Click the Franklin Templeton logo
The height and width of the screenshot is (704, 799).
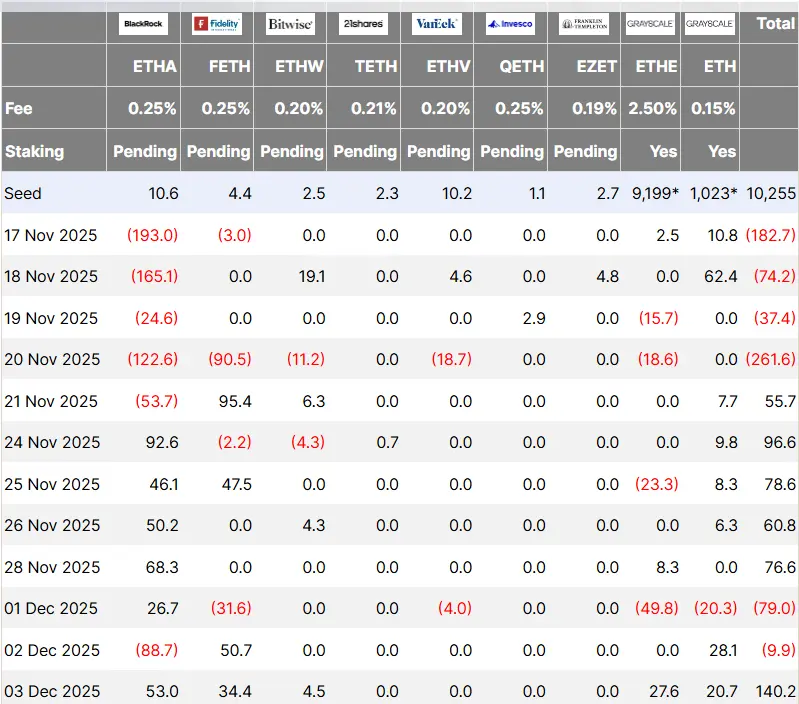[584, 24]
